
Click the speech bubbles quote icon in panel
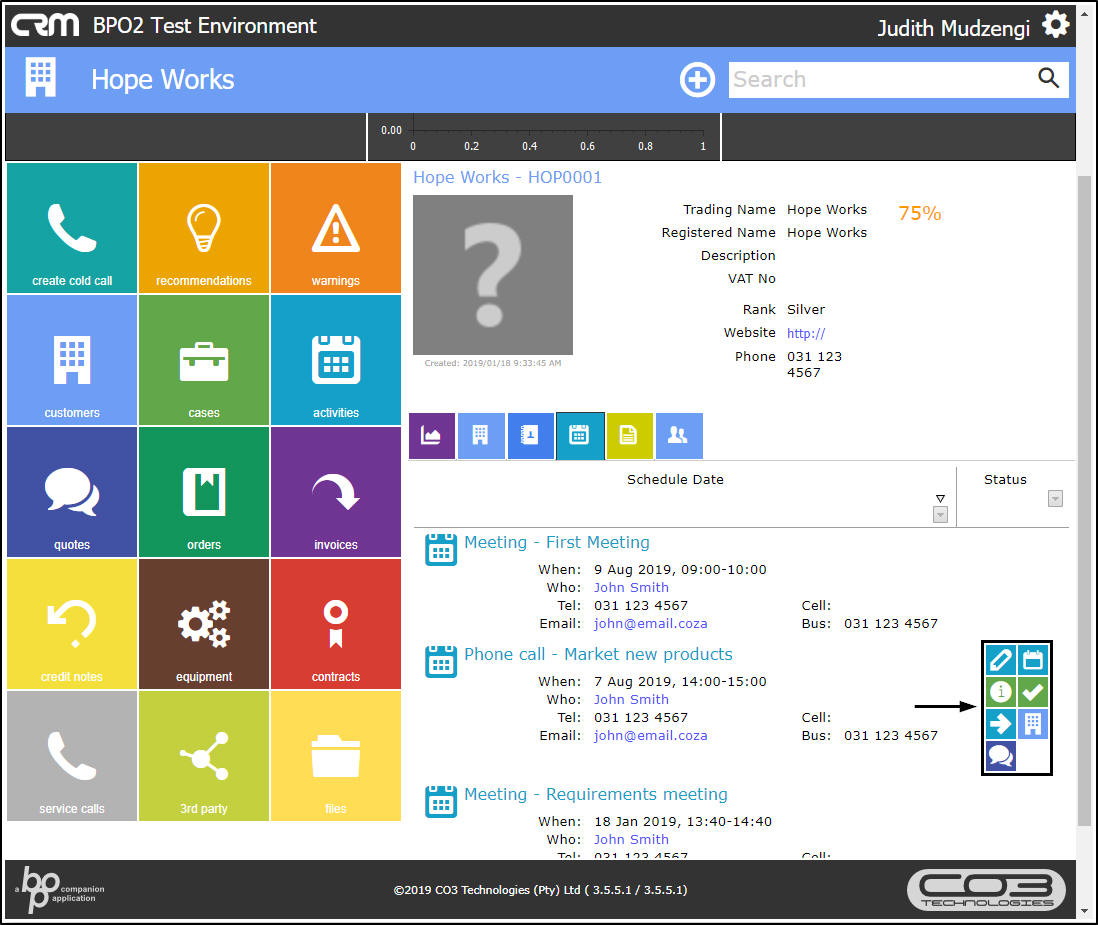pyautogui.click(x=1001, y=756)
